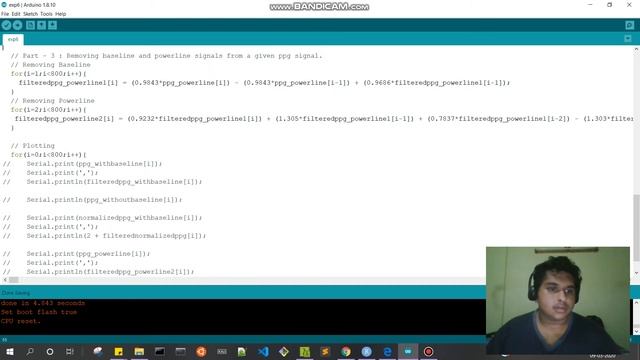Screen dimensions: 640x360
Task: Switch to the Arduino IDE taskbar icon
Action: click(408, 351)
